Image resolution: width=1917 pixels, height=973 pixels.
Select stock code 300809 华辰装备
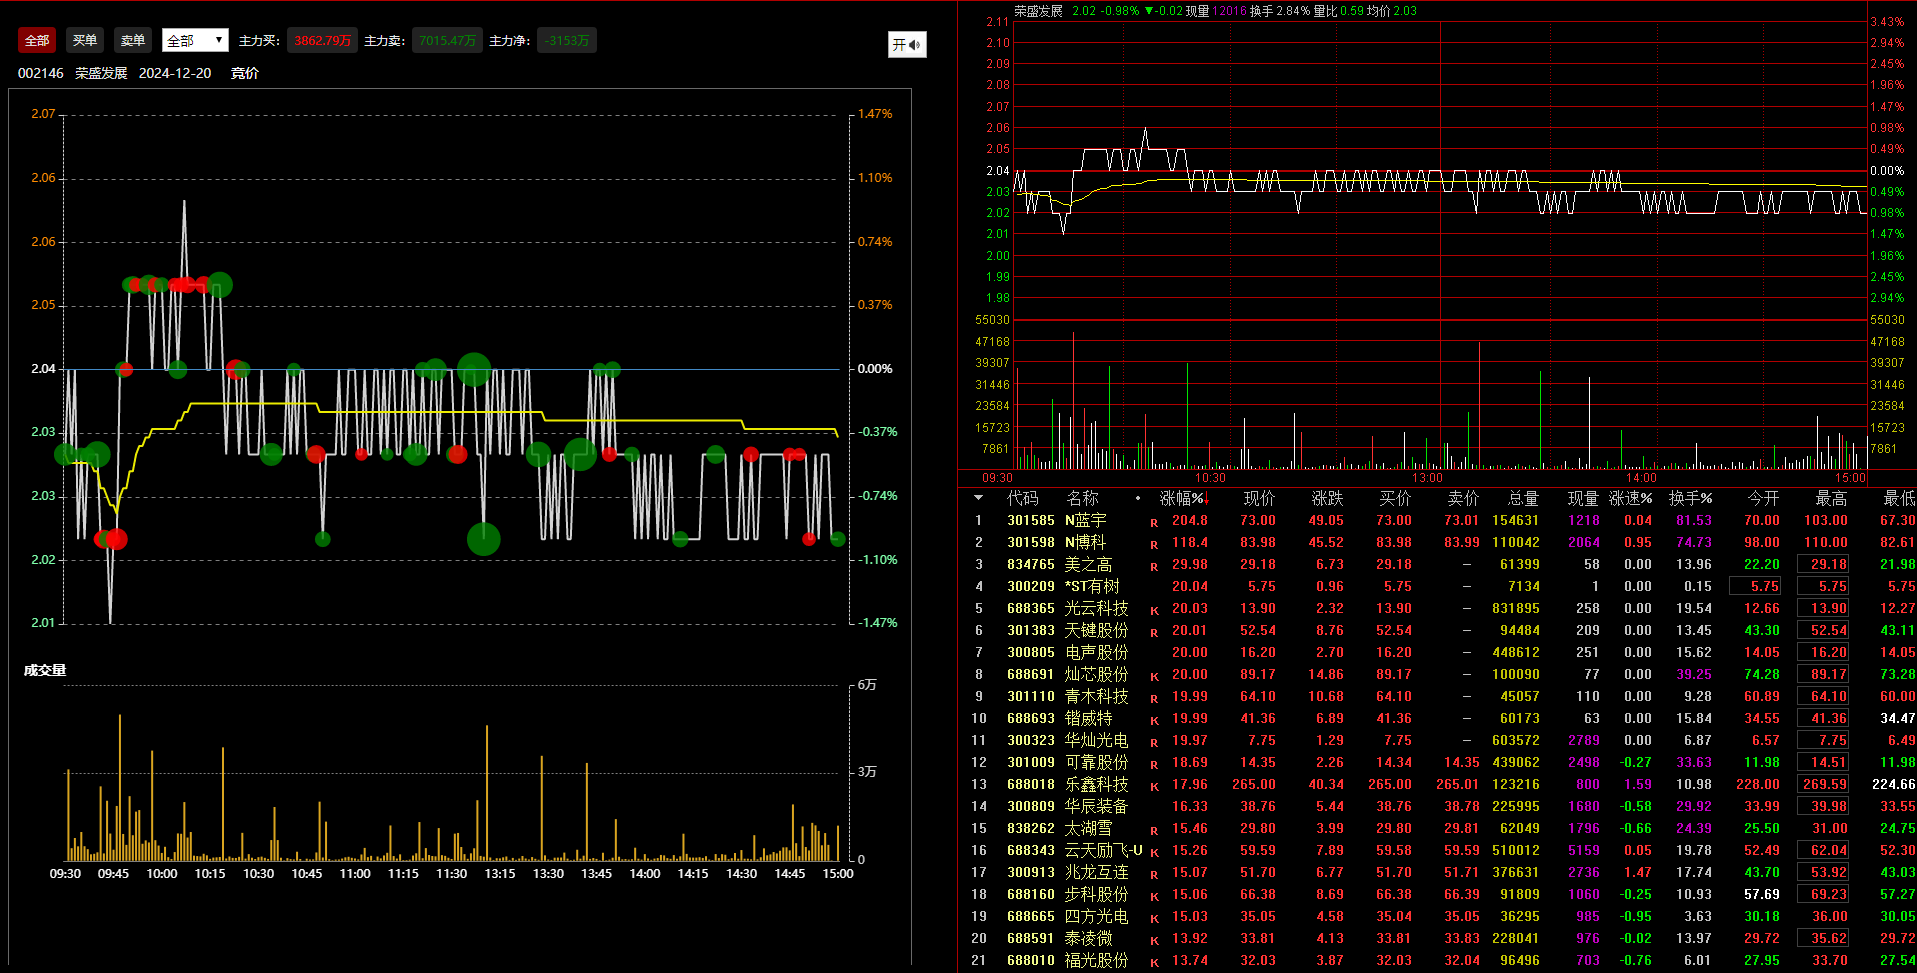click(x=1030, y=806)
